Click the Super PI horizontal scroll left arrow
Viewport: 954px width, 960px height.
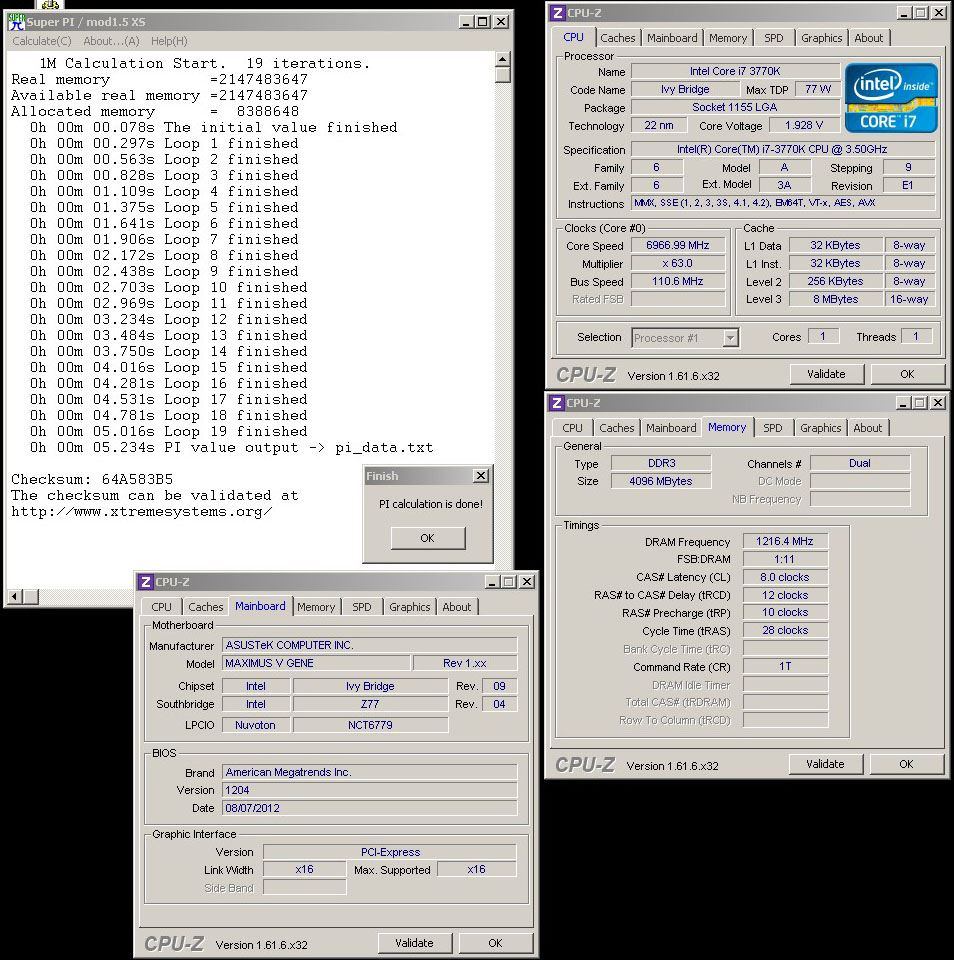click(x=16, y=596)
